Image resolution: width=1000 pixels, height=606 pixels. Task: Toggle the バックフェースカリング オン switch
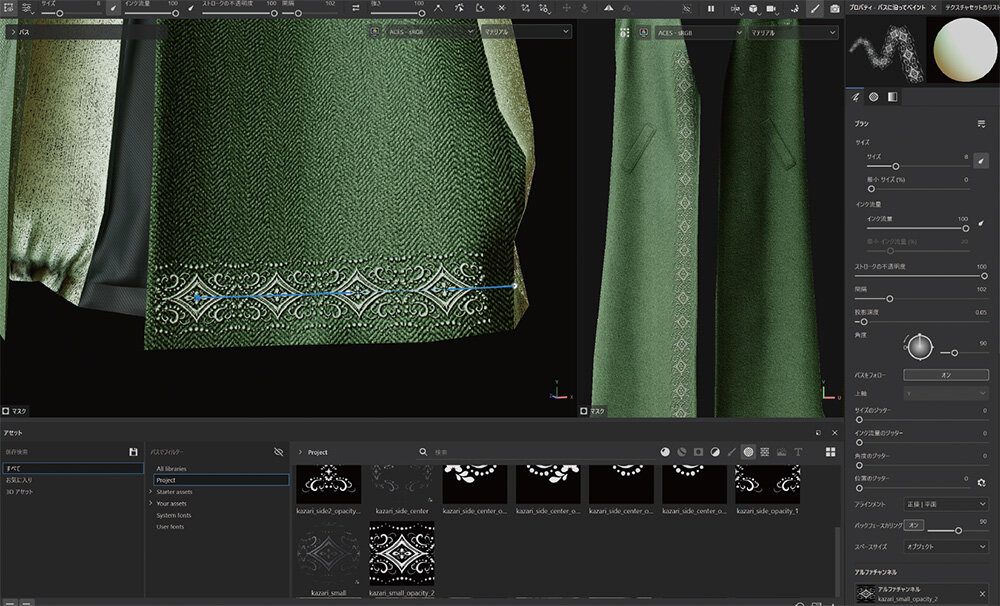tap(914, 525)
